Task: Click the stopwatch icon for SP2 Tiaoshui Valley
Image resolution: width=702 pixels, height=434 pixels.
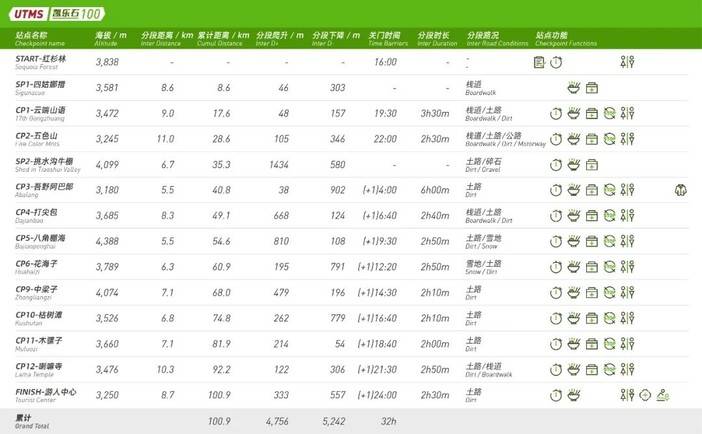Action: click(556, 164)
